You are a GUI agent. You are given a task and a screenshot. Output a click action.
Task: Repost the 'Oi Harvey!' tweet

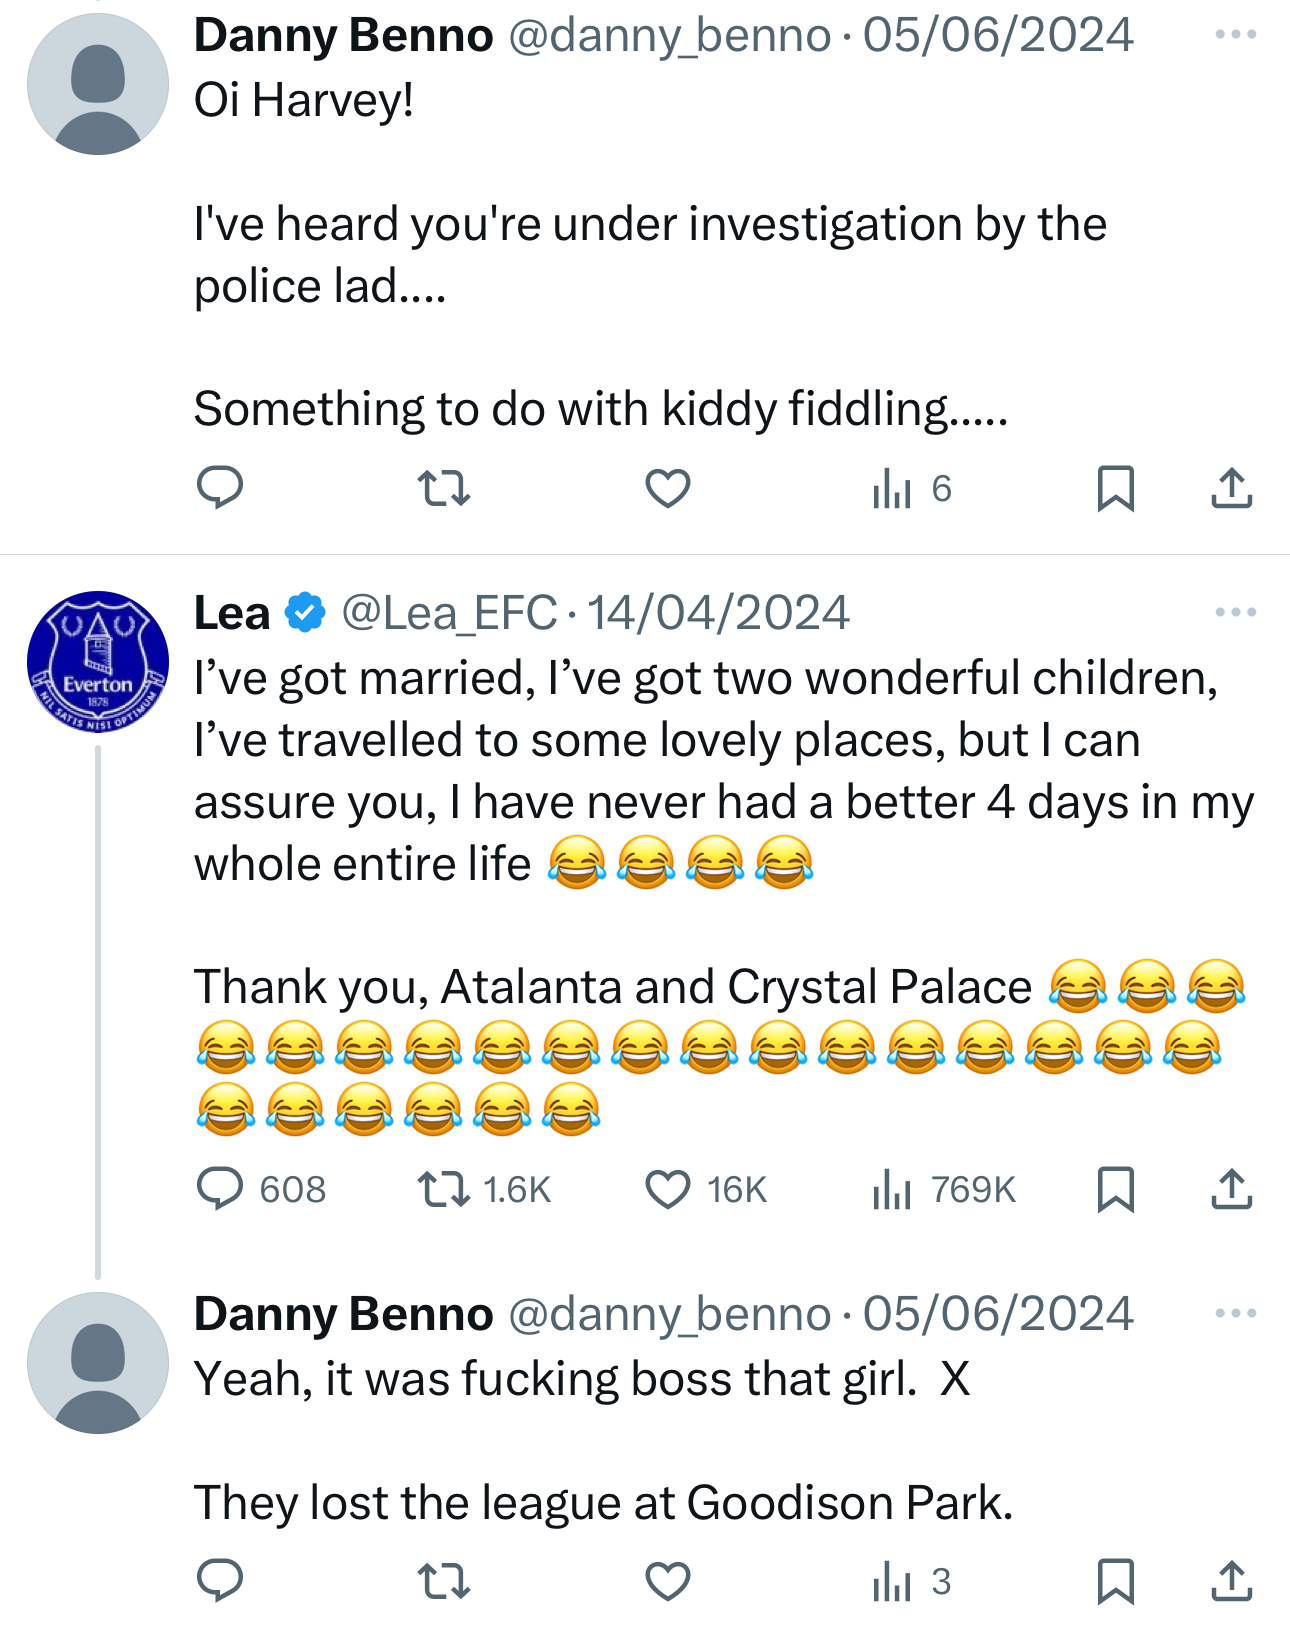click(x=443, y=489)
